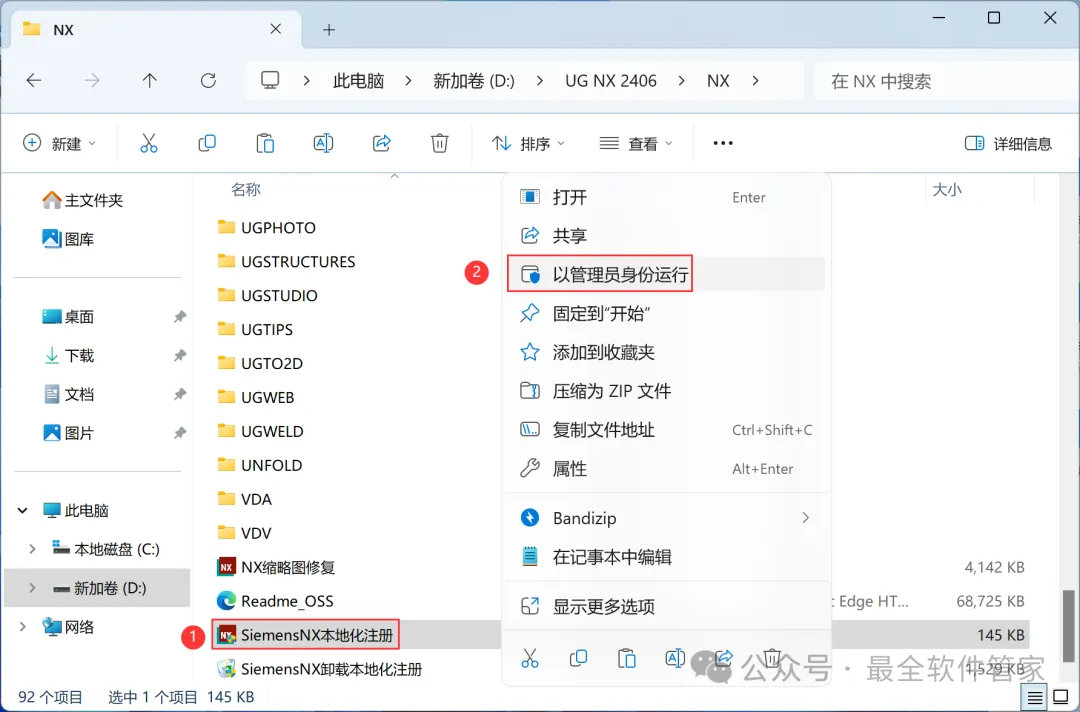Click UG NX 2406 in the breadcrumb
The height and width of the screenshot is (712, 1080).
coord(611,81)
